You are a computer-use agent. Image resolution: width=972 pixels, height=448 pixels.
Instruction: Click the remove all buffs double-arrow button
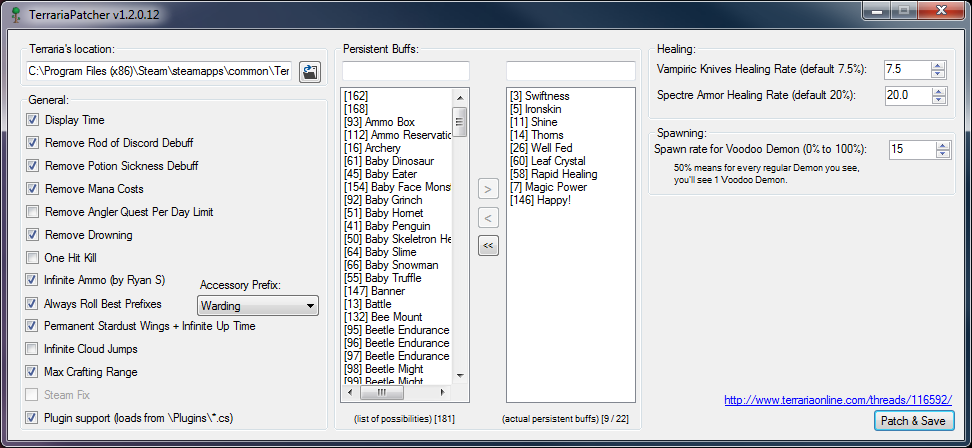coord(487,245)
